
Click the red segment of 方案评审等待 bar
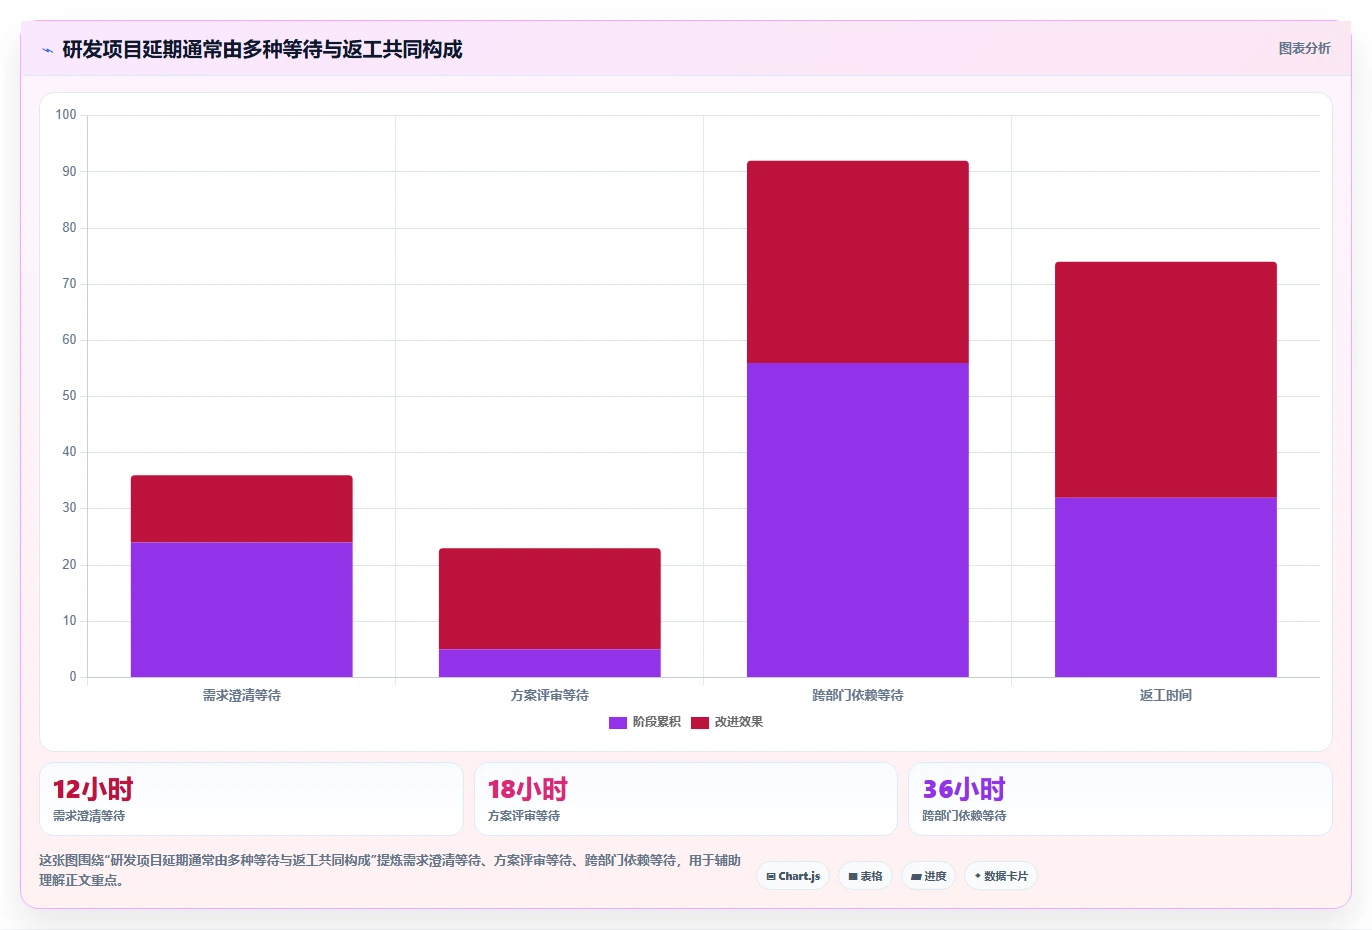click(x=550, y=599)
